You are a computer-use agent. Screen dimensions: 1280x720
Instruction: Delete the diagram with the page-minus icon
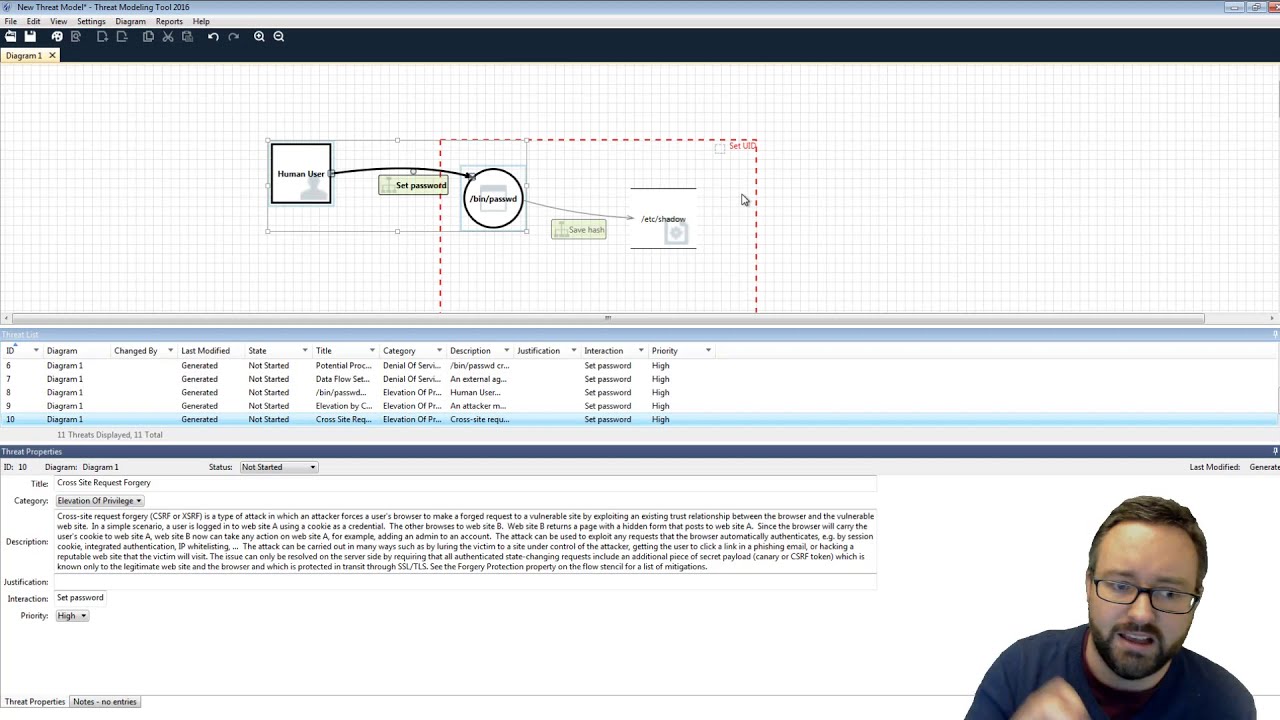pyautogui.click(x=122, y=36)
